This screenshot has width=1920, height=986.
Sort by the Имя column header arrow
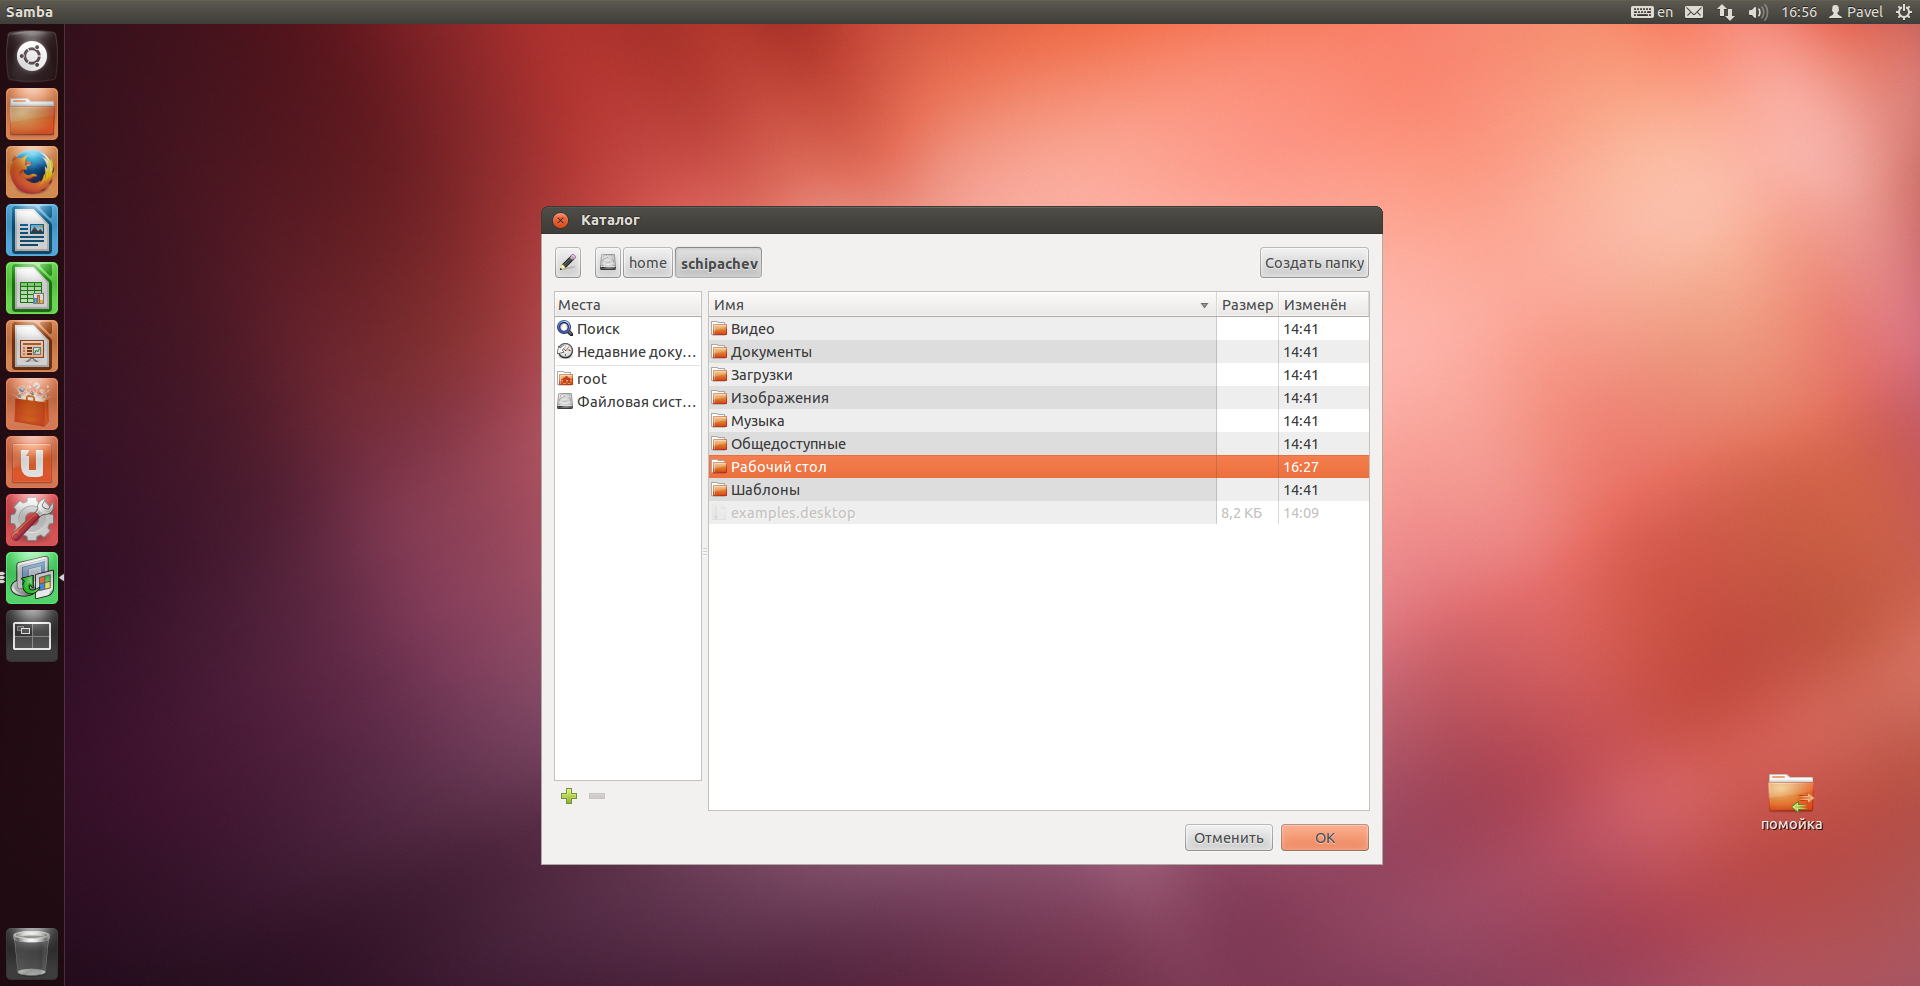point(1204,305)
